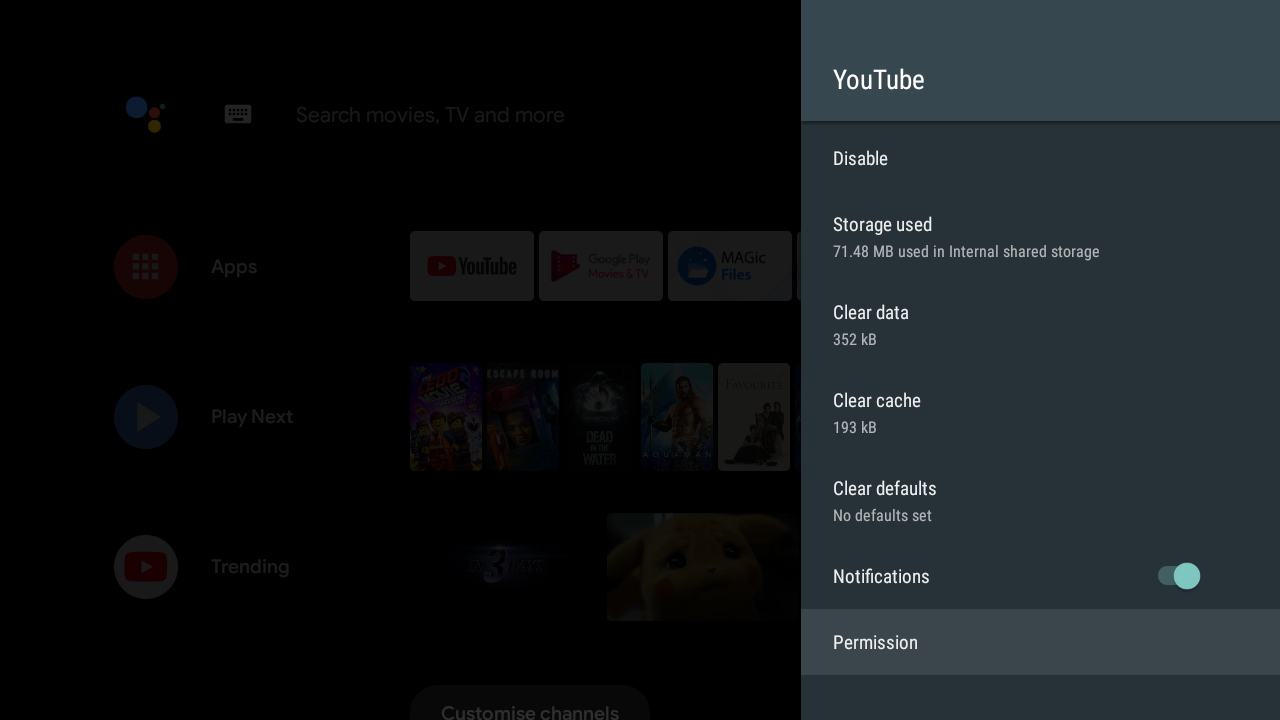
Task: Open the Trending YouTube channel icon
Action: pyautogui.click(x=146, y=567)
